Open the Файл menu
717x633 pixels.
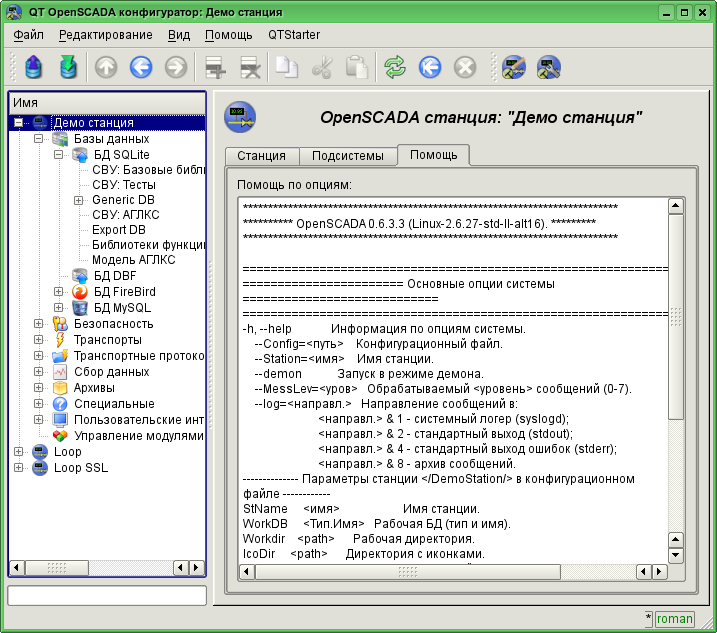tap(28, 35)
